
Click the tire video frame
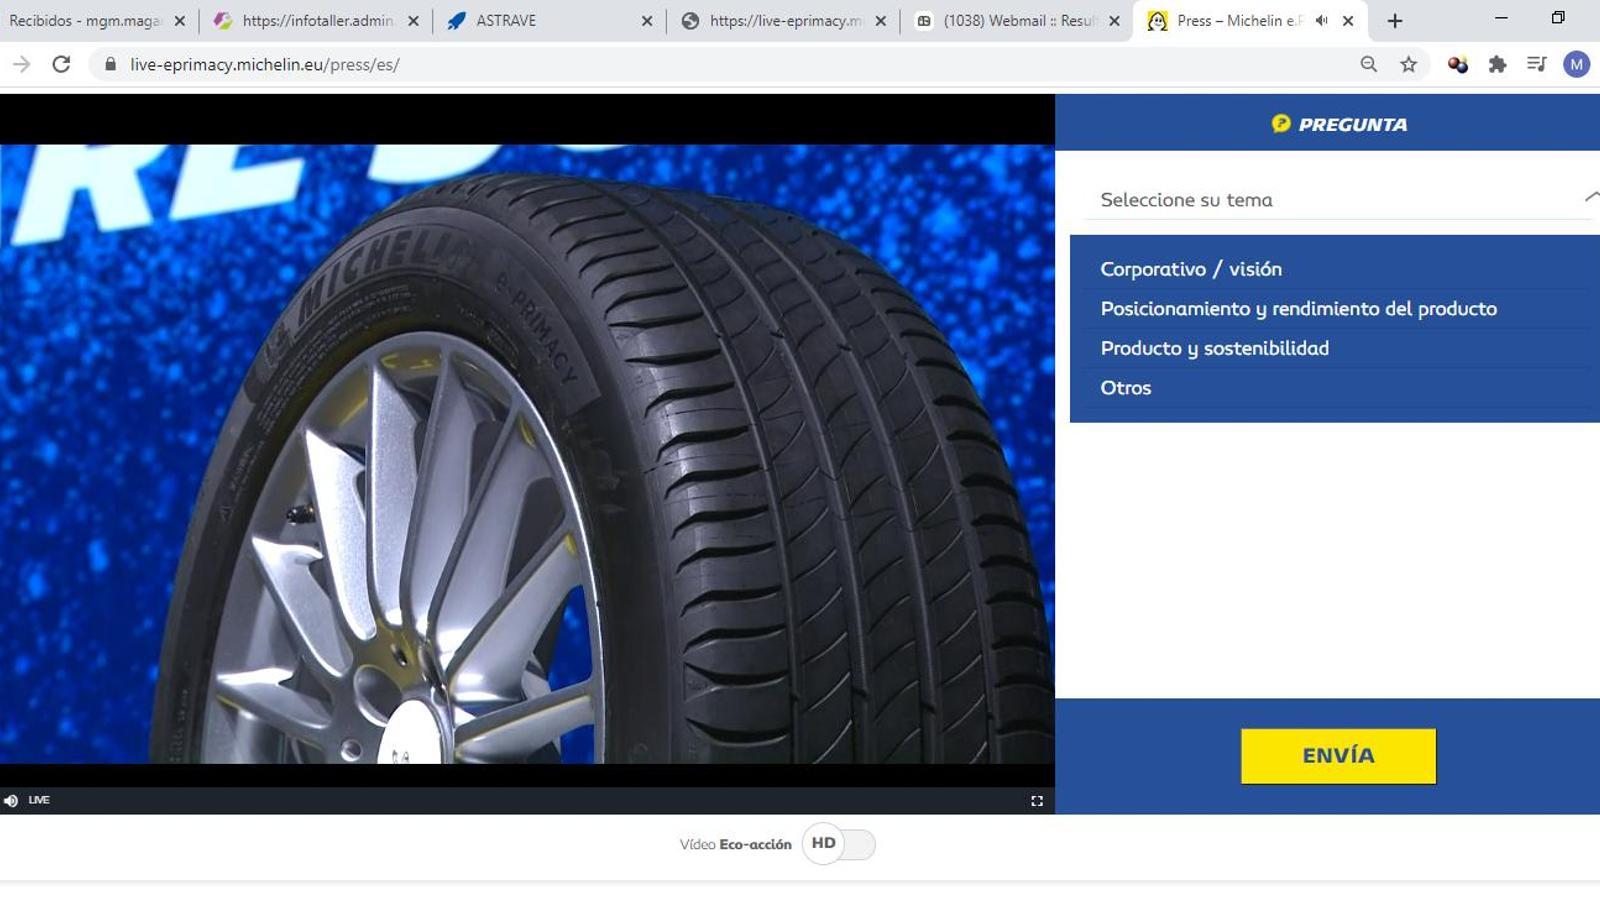pyautogui.click(x=527, y=454)
